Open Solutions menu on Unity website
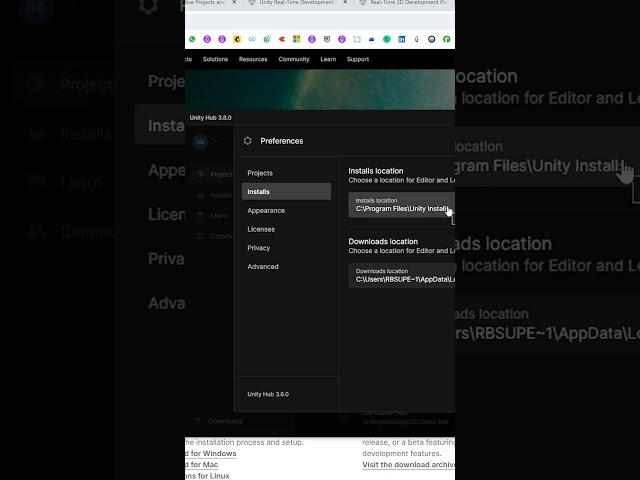The width and height of the screenshot is (640, 480). click(216, 59)
